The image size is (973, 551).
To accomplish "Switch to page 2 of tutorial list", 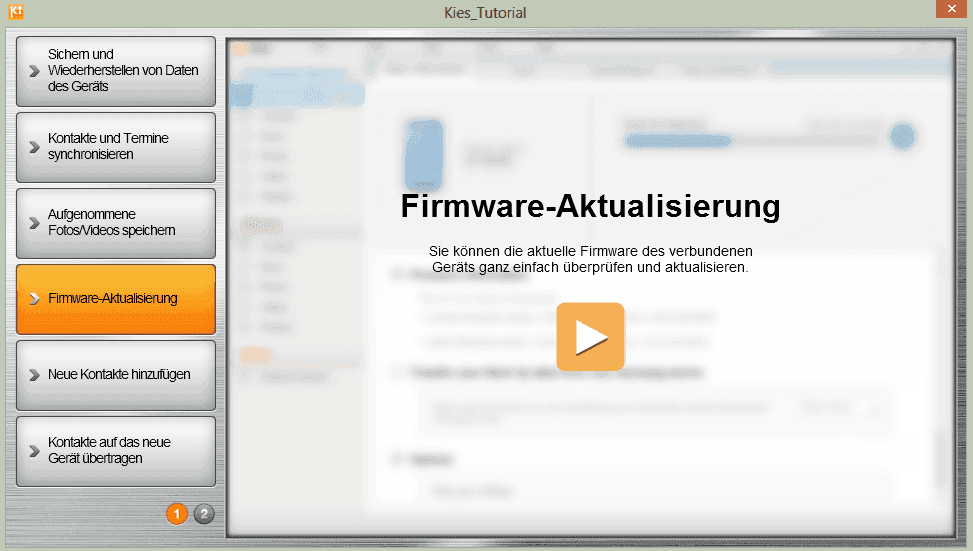I will click(204, 514).
